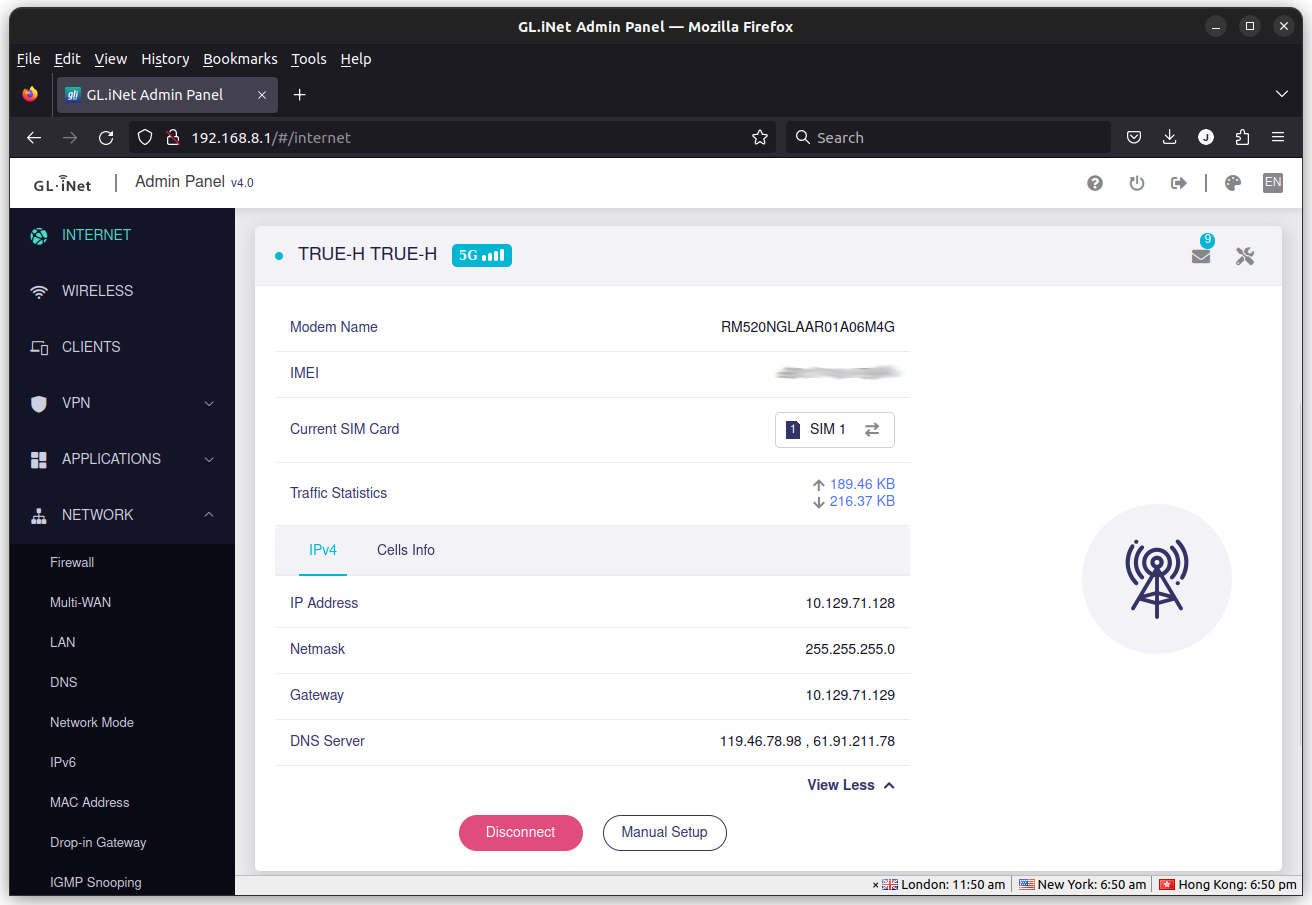1312x905 pixels.
Task: Open Firefox History menu
Action: pos(165,59)
